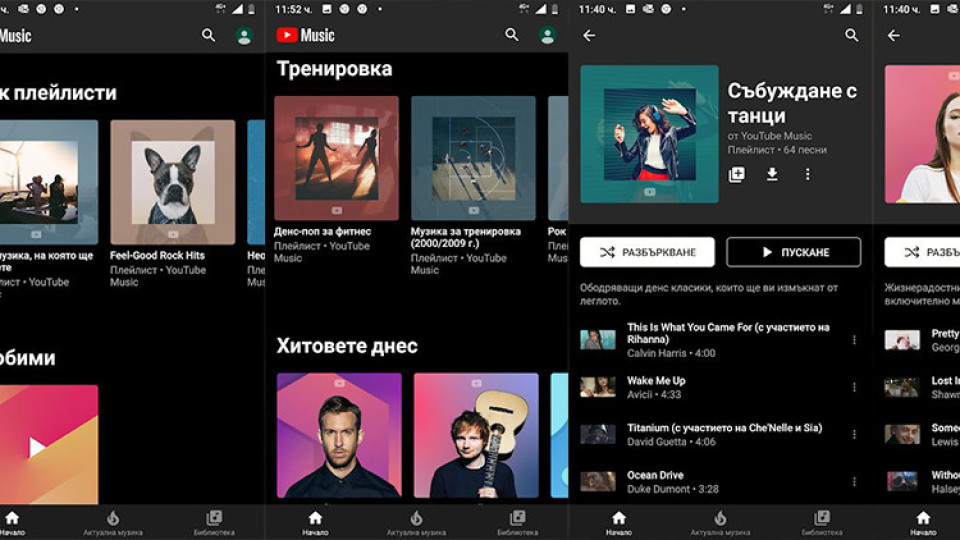Open options for Titanium song row
Image resolution: width=960 pixels, height=540 pixels.
854,434
